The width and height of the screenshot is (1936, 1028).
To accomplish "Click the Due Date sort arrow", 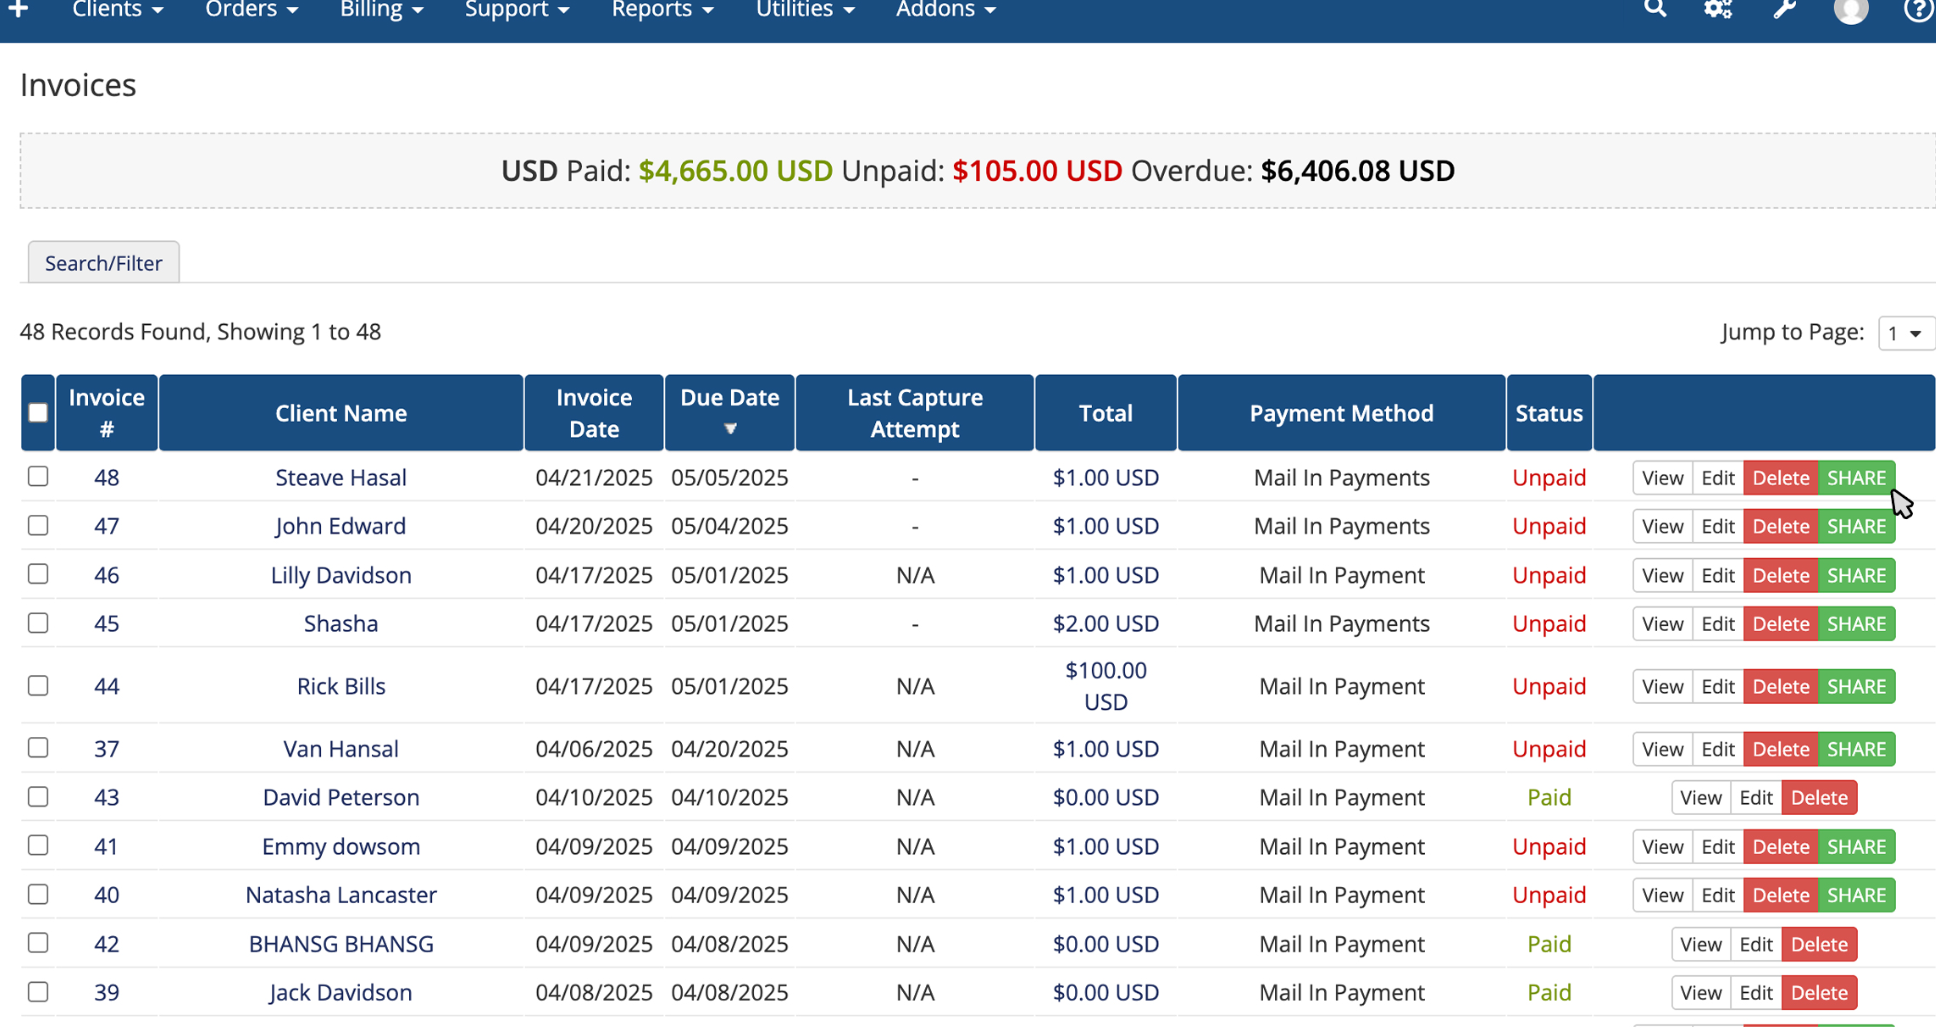I will point(730,429).
